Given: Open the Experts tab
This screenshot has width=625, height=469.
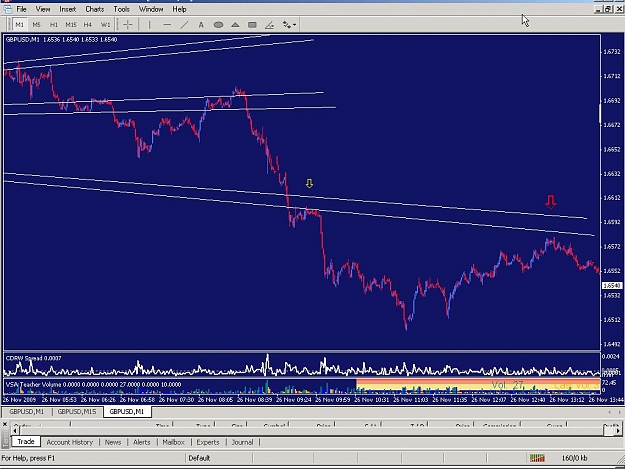Looking at the screenshot, I should [x=208, y=442].
